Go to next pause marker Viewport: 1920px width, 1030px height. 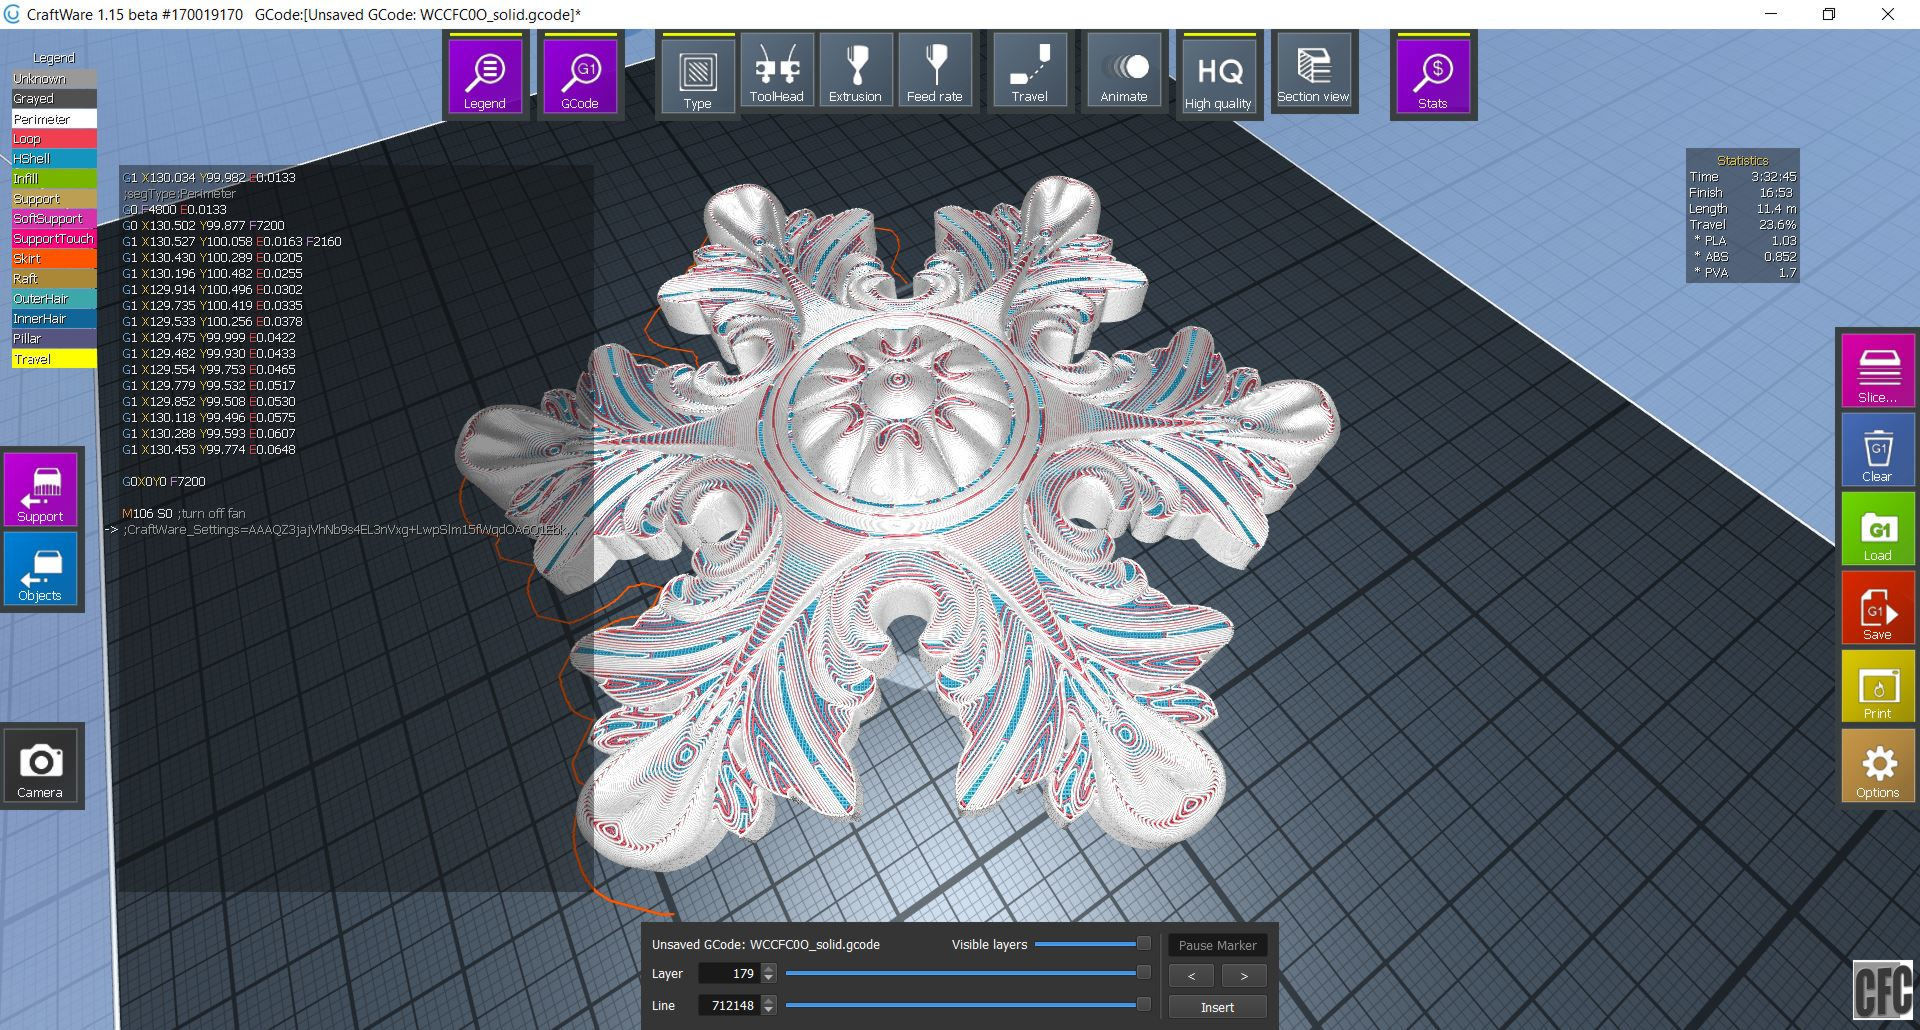(1244, 976)
